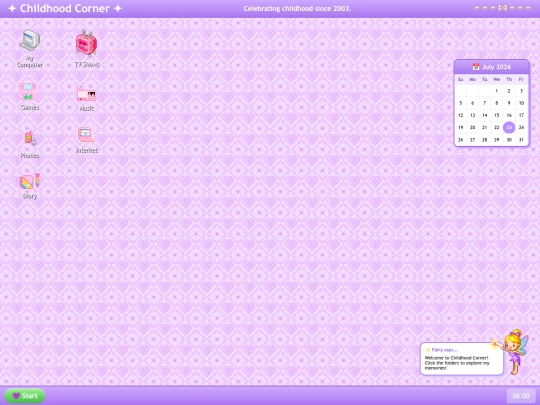Select day 14 in the calendar

click(485, 115)
